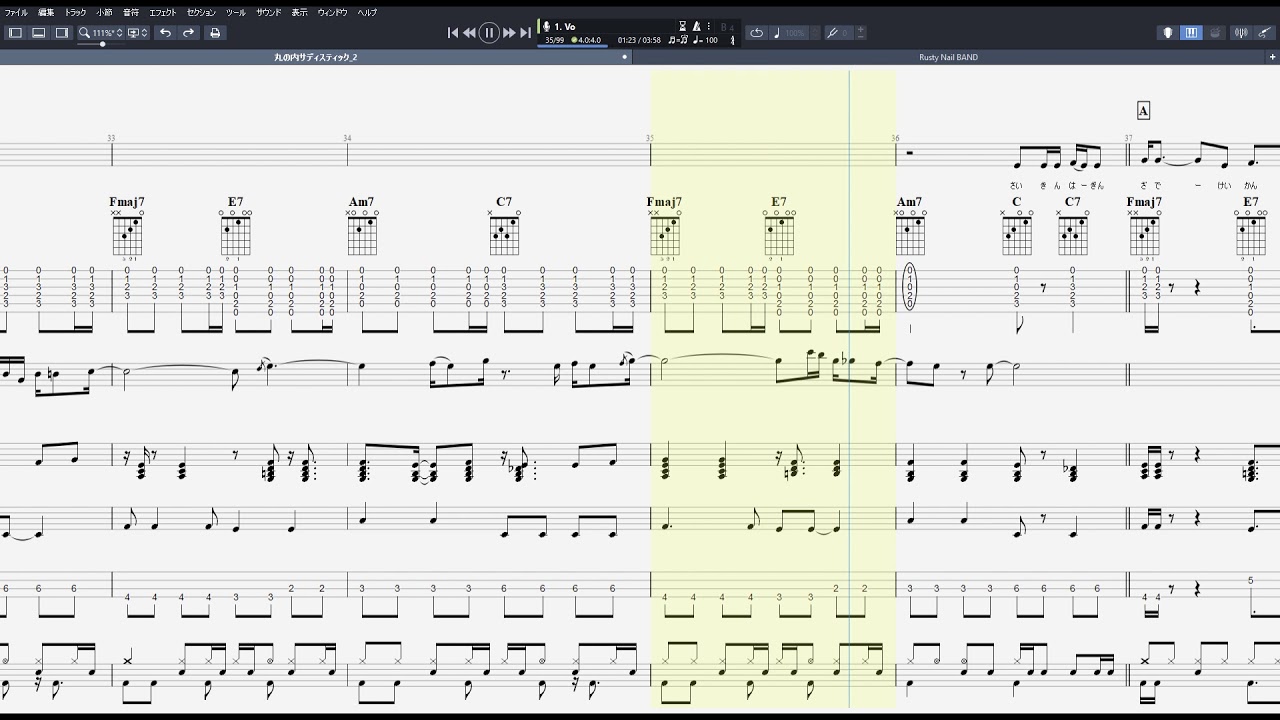Jump to the first bar

[452, 33]
